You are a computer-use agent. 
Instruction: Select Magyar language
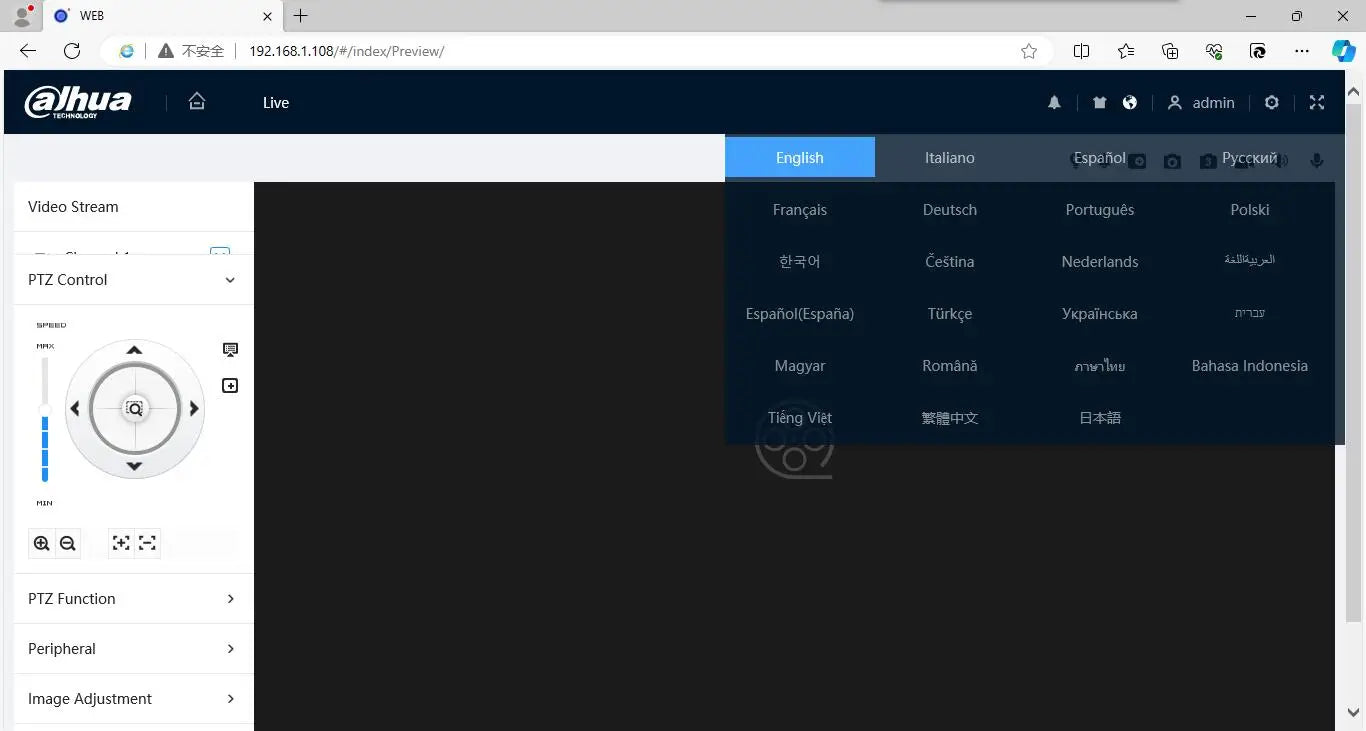click(x=800, y=365)
